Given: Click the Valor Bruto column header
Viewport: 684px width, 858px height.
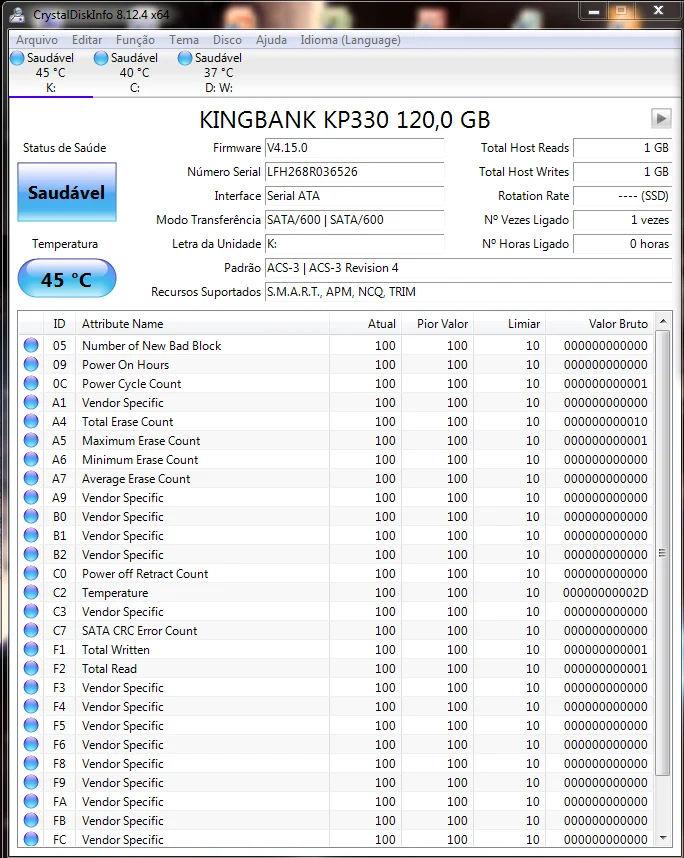Looking at the screenshot, I should click(x=600, y=324).
